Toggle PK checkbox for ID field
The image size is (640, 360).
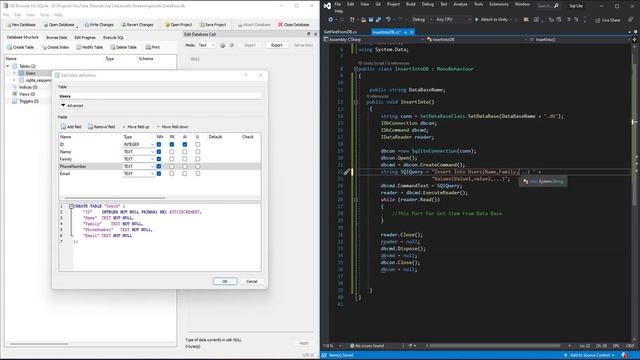(x=172, y=144)
